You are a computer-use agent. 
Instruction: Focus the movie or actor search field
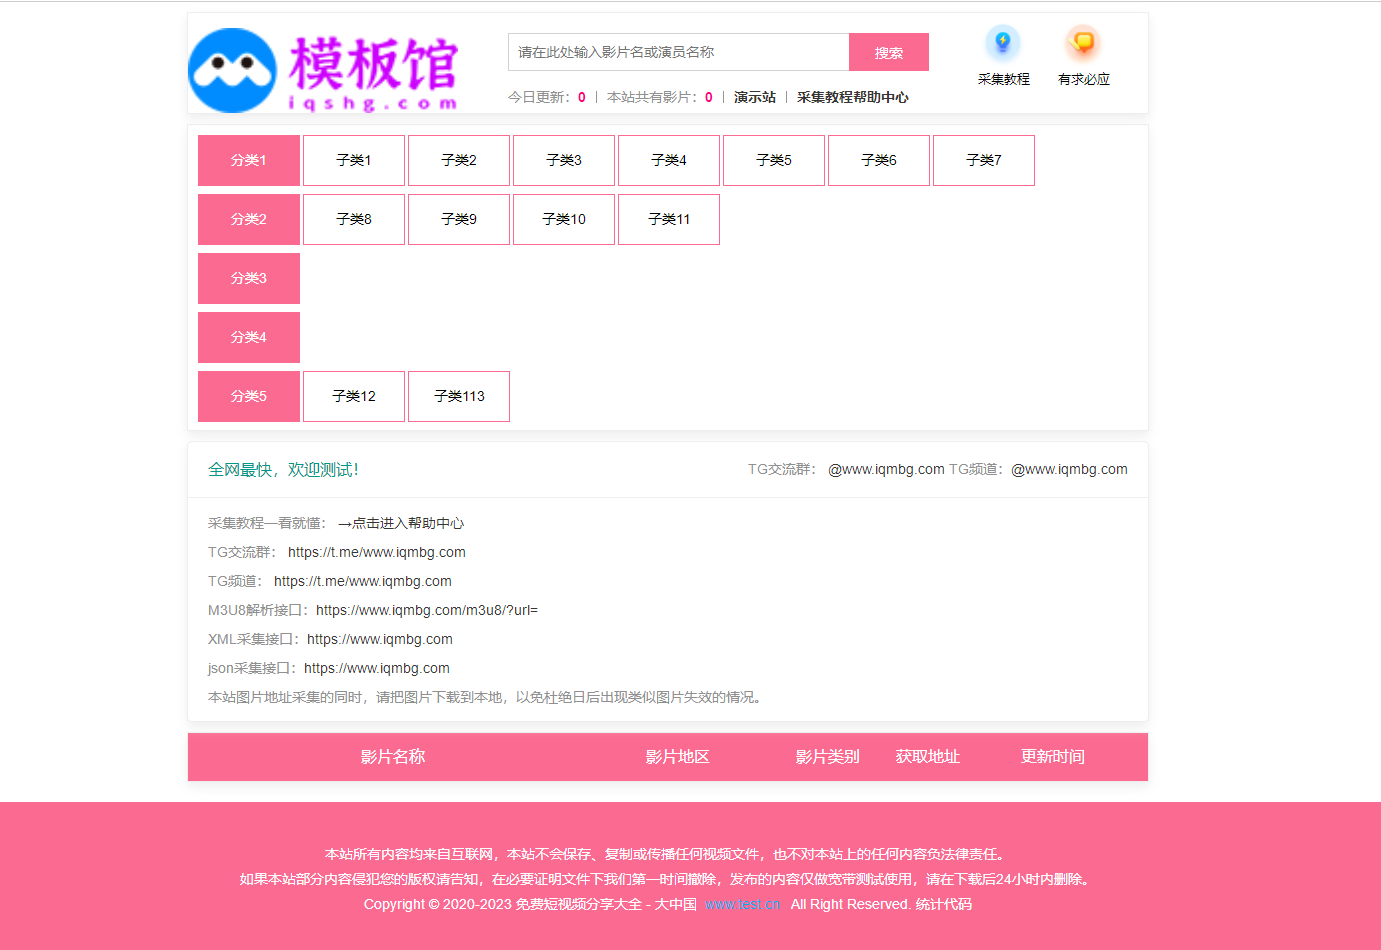tap(678, 52)
